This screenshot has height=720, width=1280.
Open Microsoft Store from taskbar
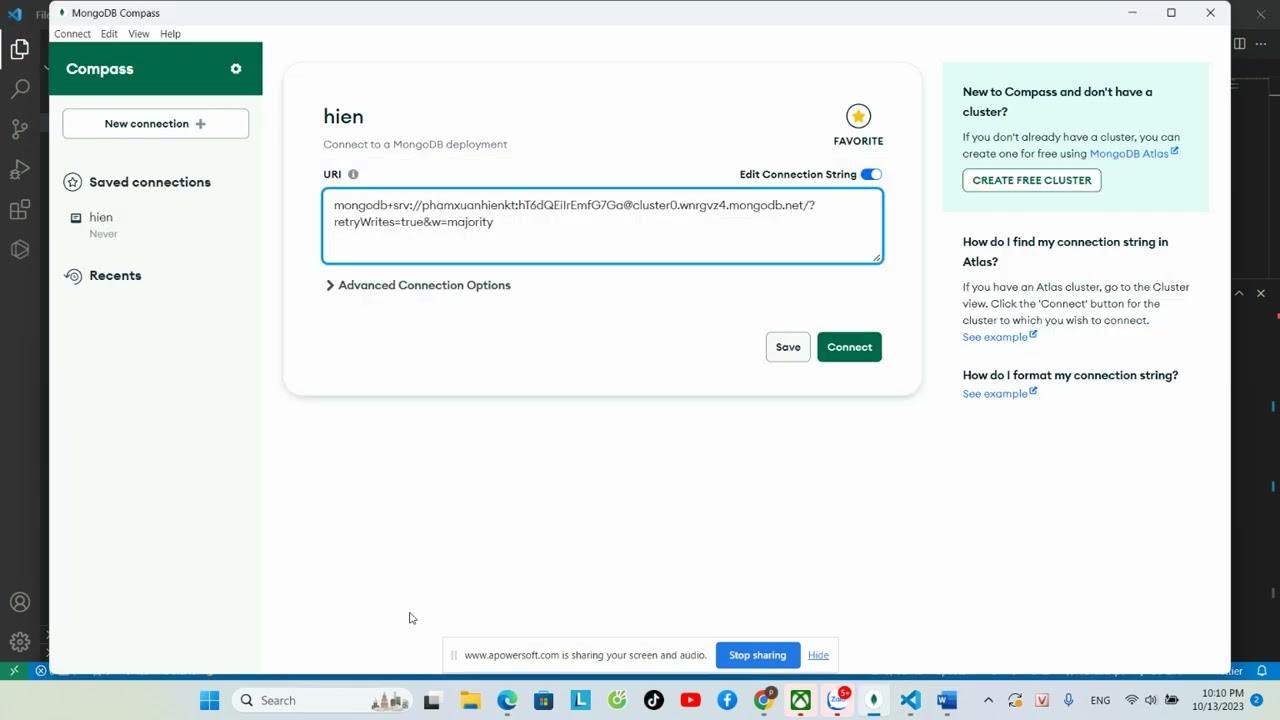click(x=543, y=700)
